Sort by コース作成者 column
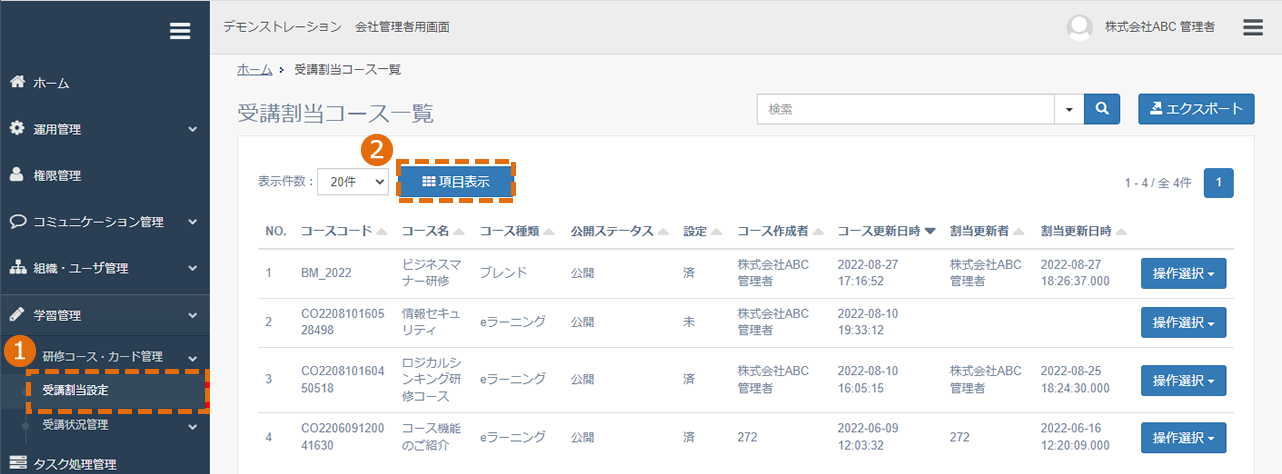Image resolution: width=1282 pixels, height=474 pixels. coord(779,231)
